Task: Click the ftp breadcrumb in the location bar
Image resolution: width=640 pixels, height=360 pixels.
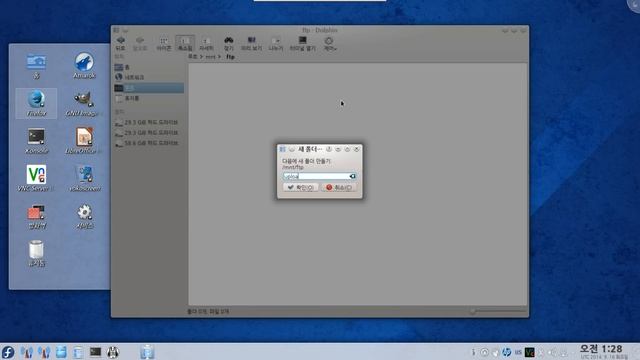Action: click(x=230, y=57)
